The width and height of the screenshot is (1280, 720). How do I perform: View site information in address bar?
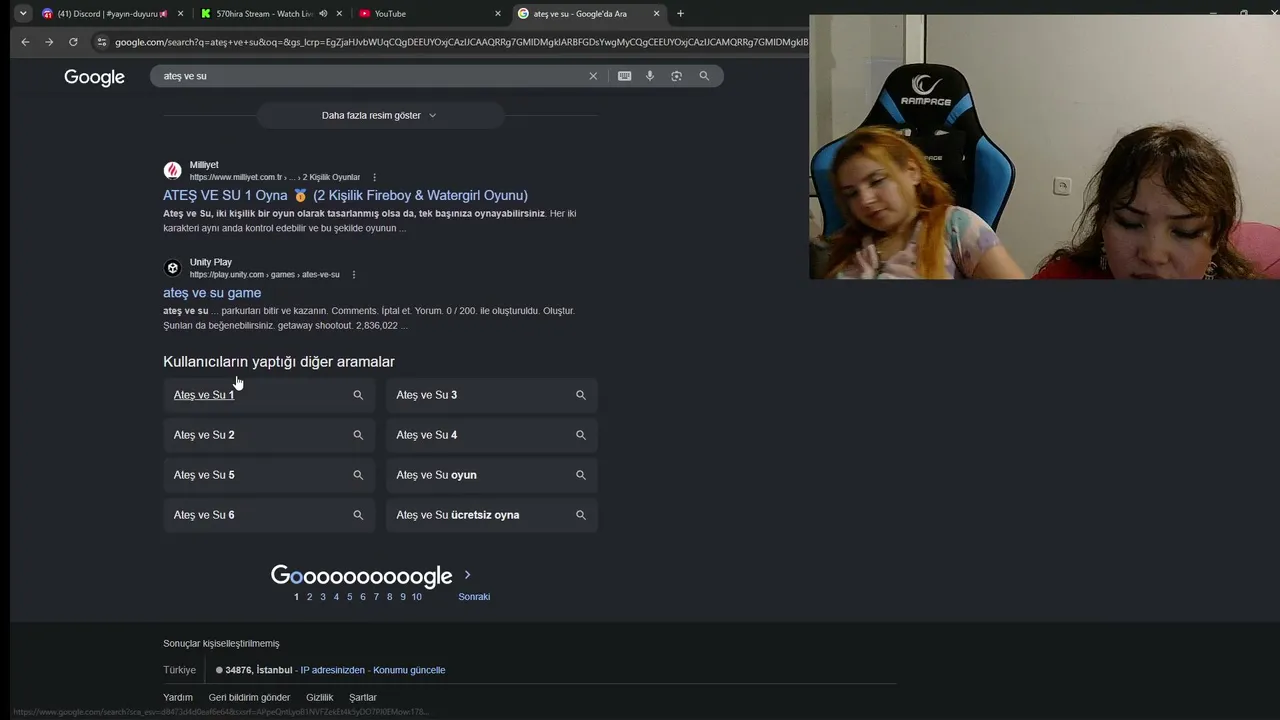(x=101, y=42)
